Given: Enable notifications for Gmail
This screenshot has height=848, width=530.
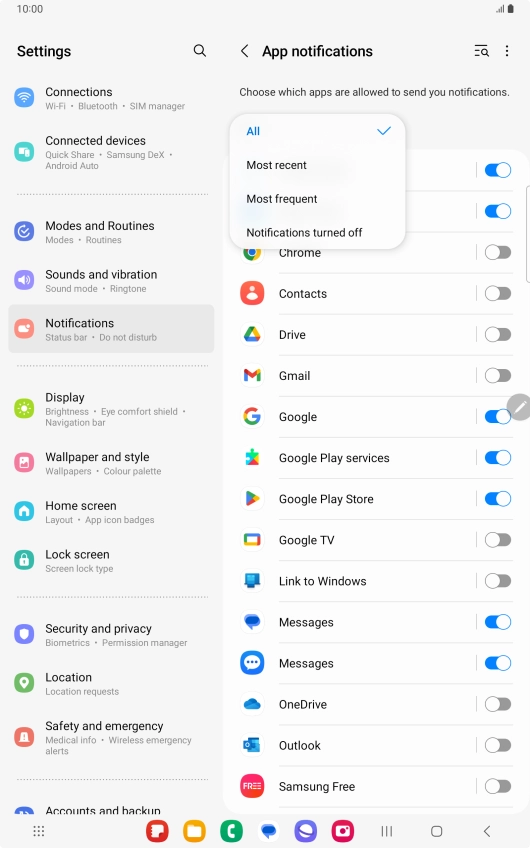Looking at the screenshot, I should coord(498,375).
